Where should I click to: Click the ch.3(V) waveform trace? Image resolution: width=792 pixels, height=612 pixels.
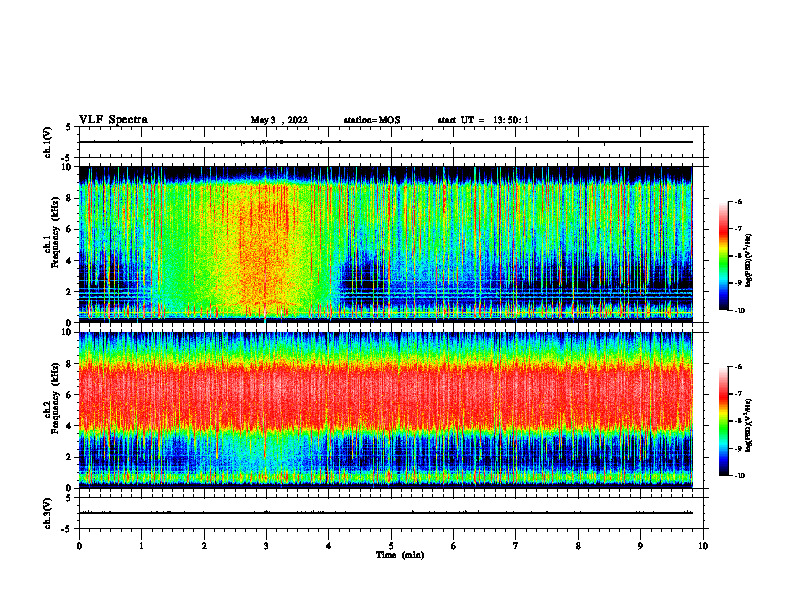pyautogui.click(x=386, y=513)
